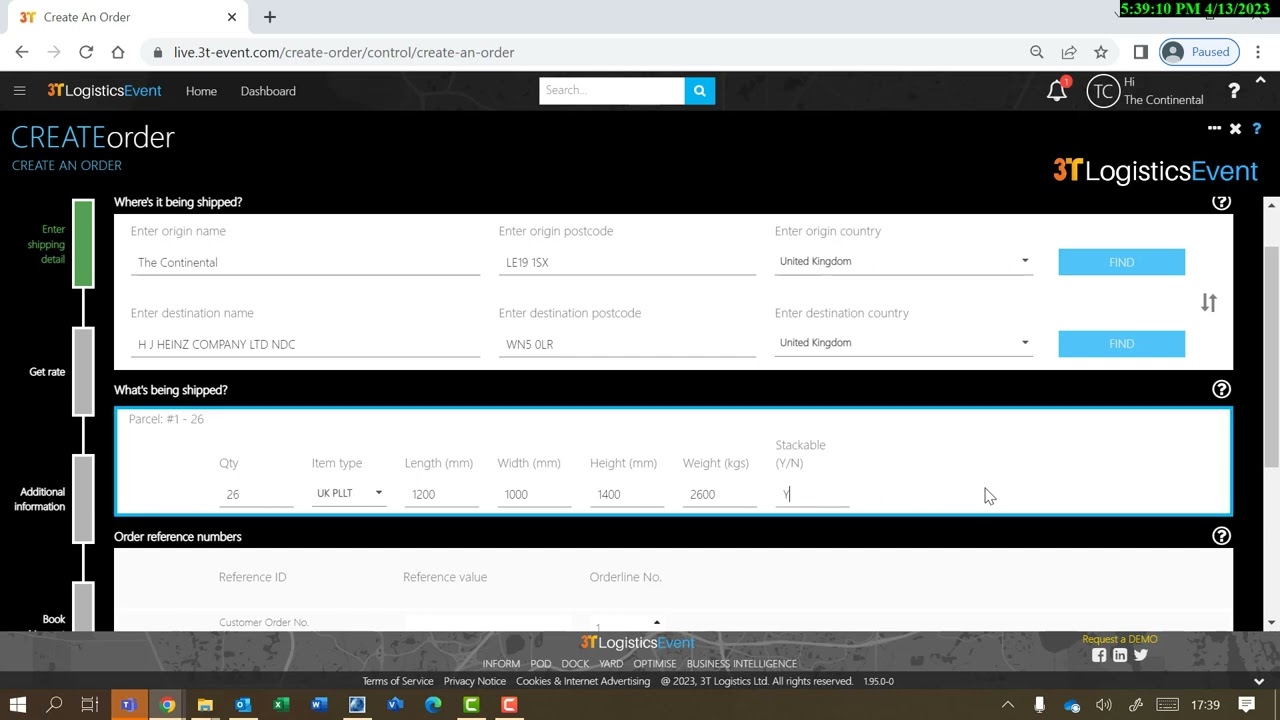Image resolution: width=1280 pixels, height=720 pixels.
Task: Click the scrollbar down arrow
Action: pyautogui.click(x=1271, y=623)
